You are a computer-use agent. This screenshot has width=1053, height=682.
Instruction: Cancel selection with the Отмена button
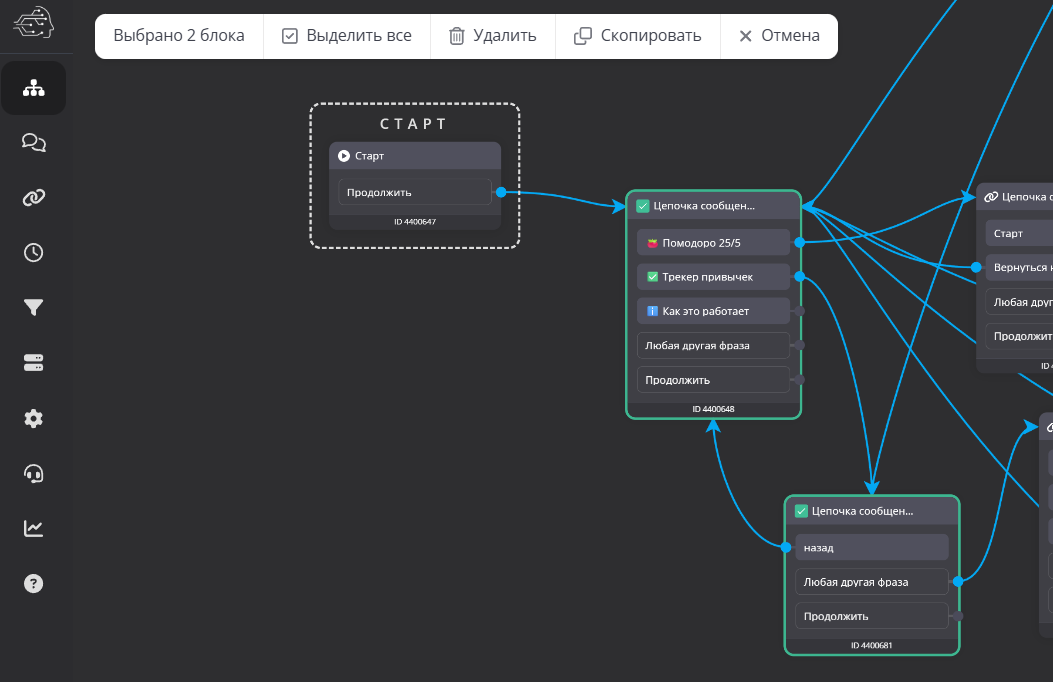[x=779, y=36]
